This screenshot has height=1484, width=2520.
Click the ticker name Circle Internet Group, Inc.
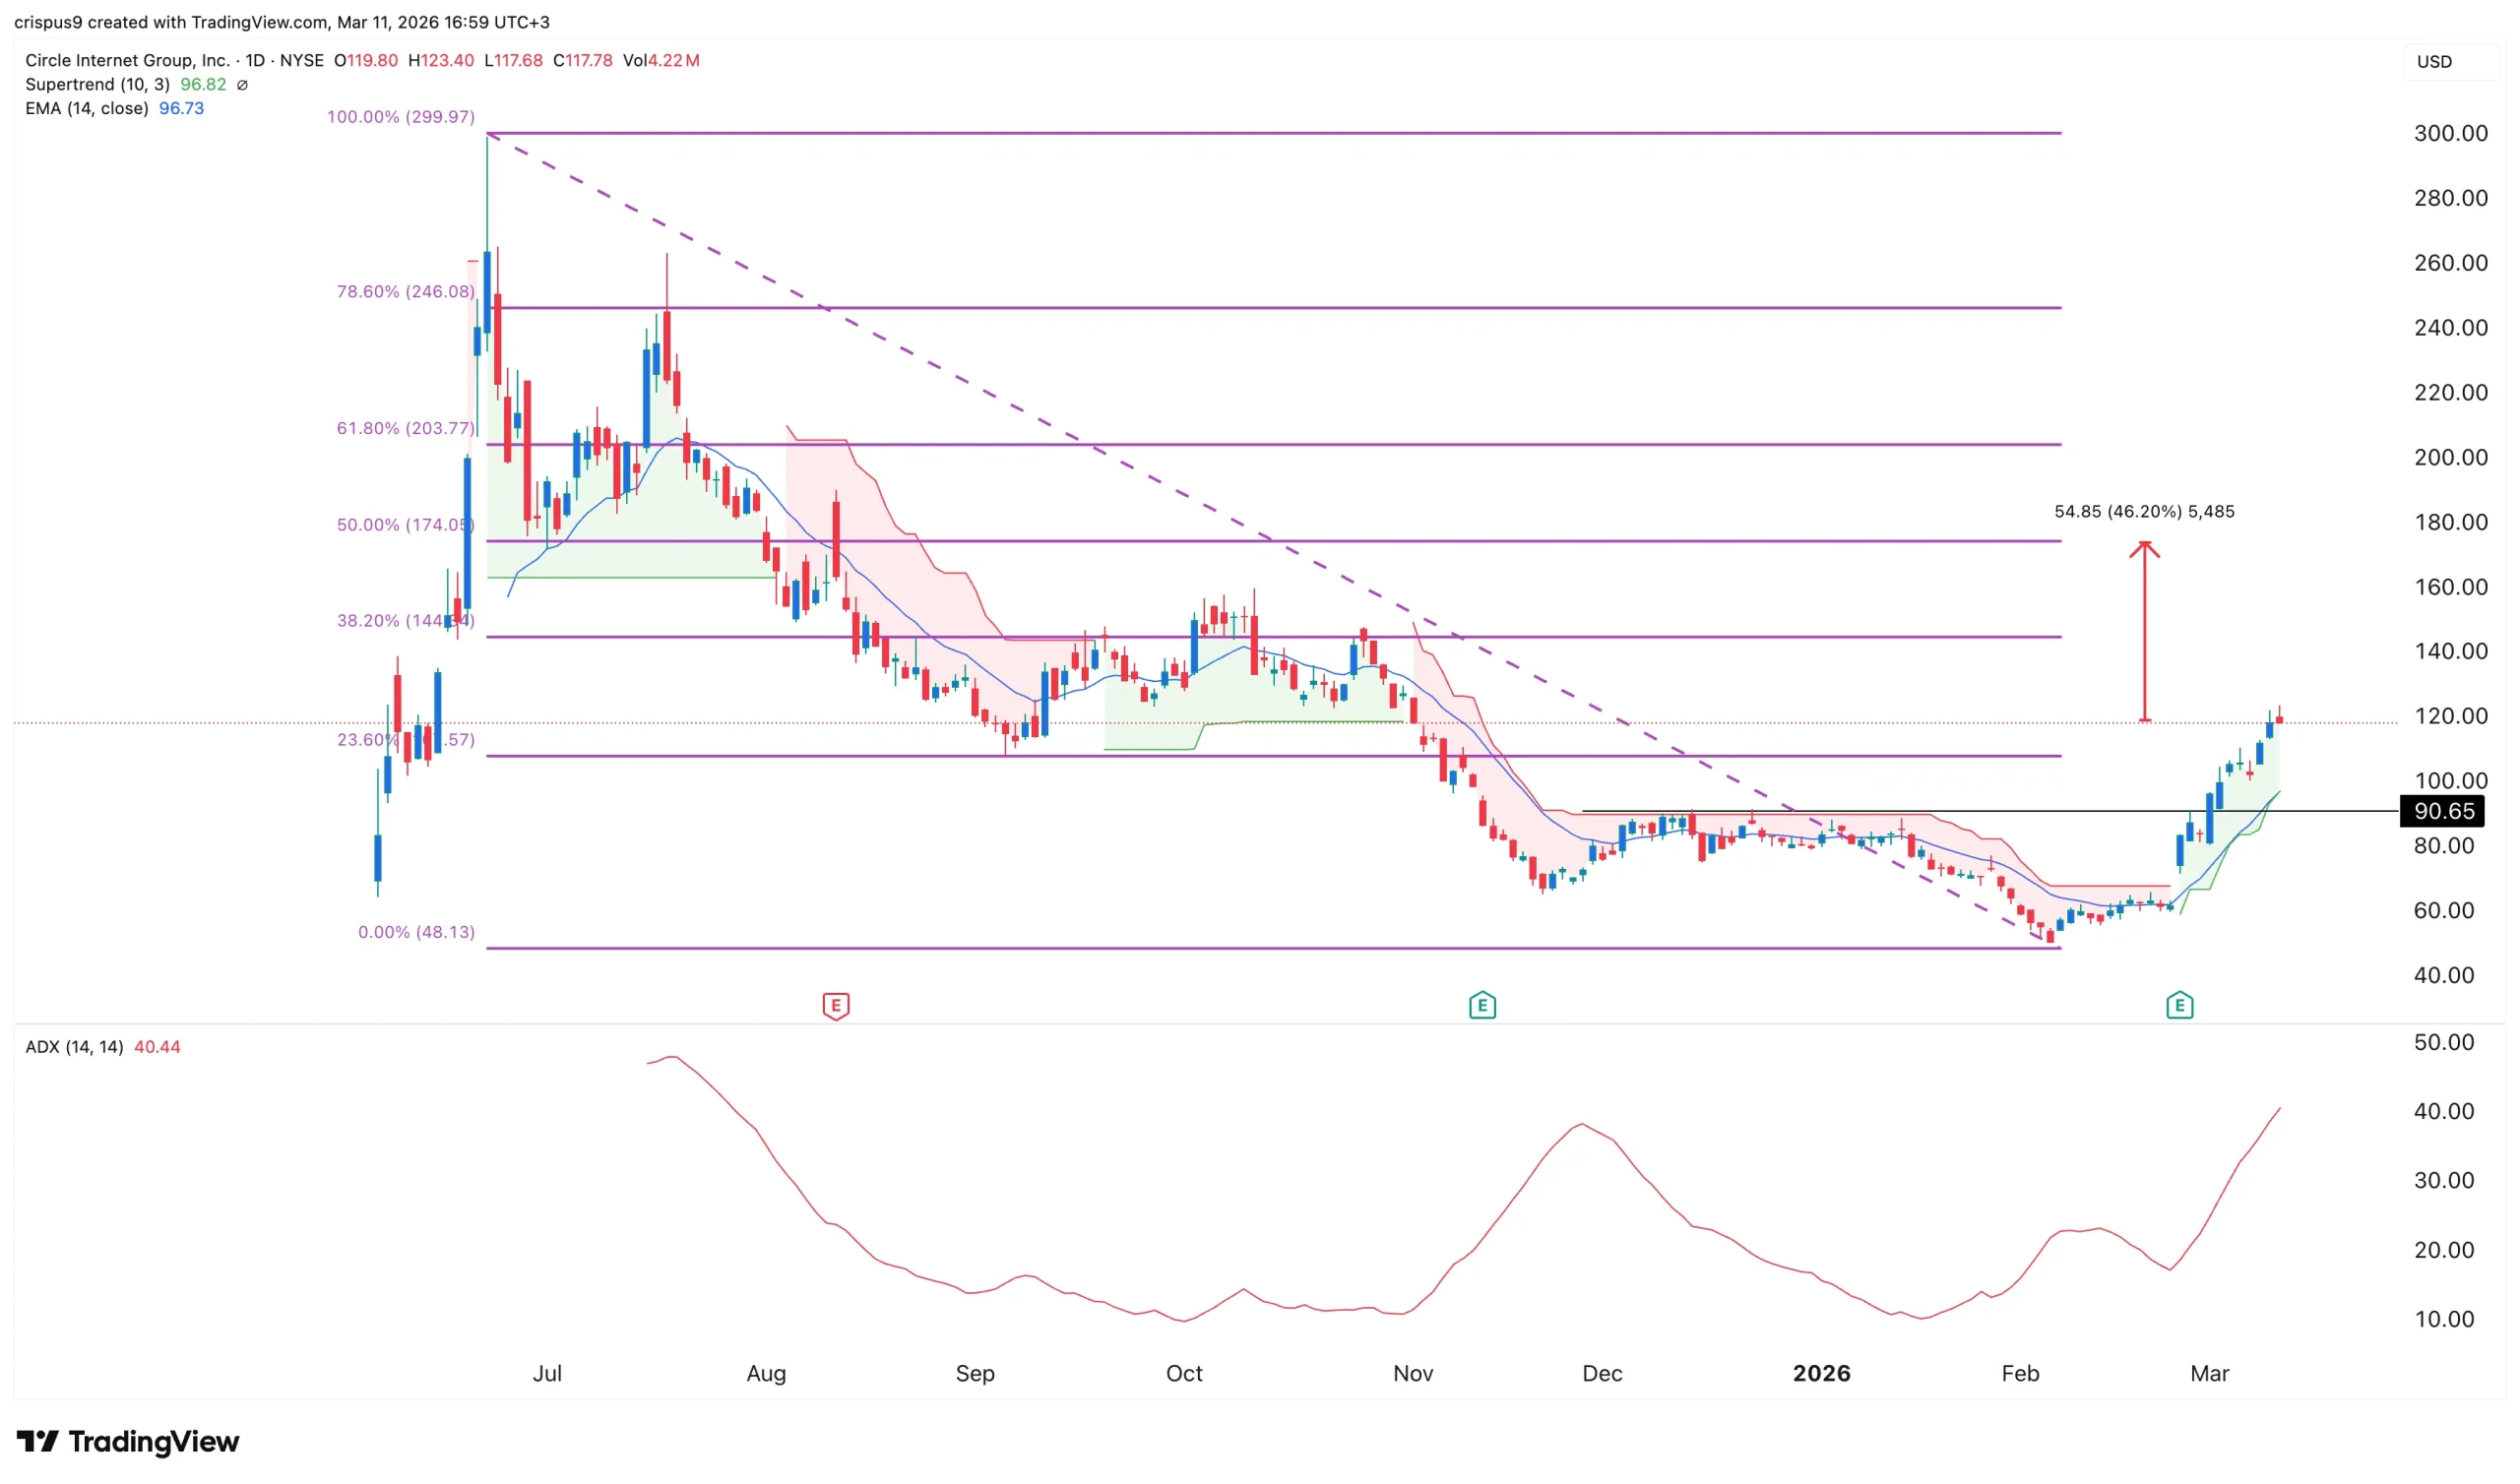coord(128,60)
